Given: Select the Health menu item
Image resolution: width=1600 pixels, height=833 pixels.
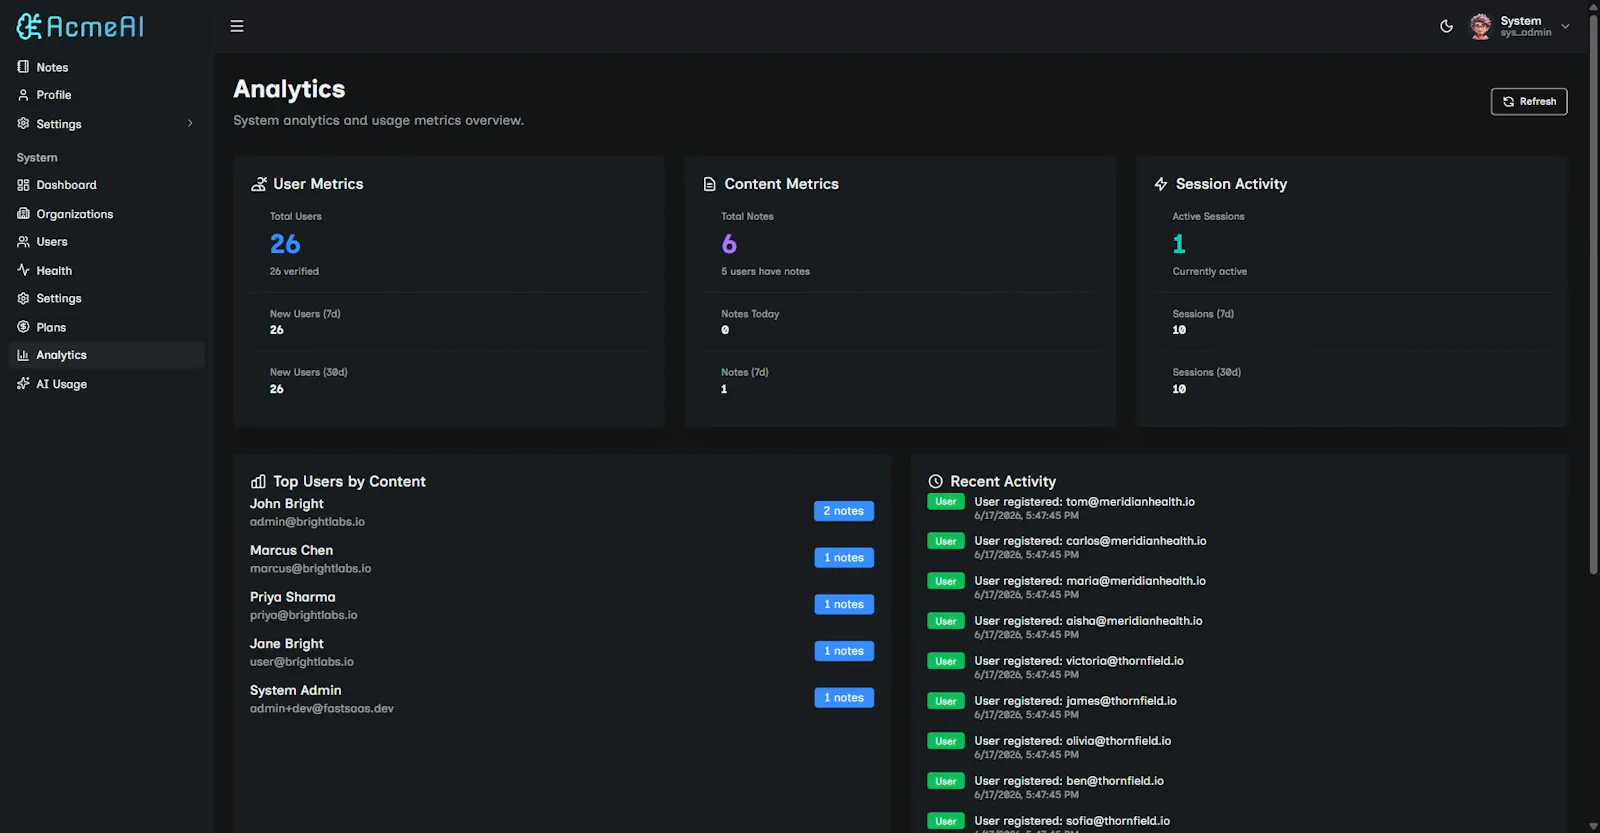Looking at the screenshot, I should [x=106, y=270].
